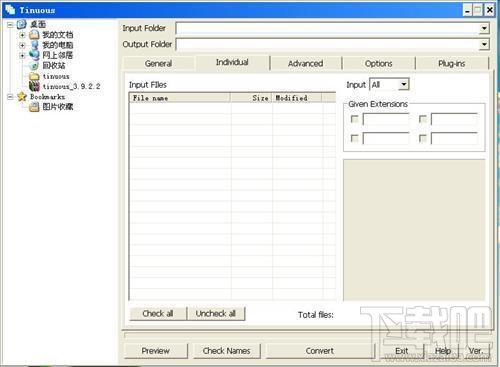
Task: Select the Desktop (桌面) icon in tree
Action: click(22, 24)
